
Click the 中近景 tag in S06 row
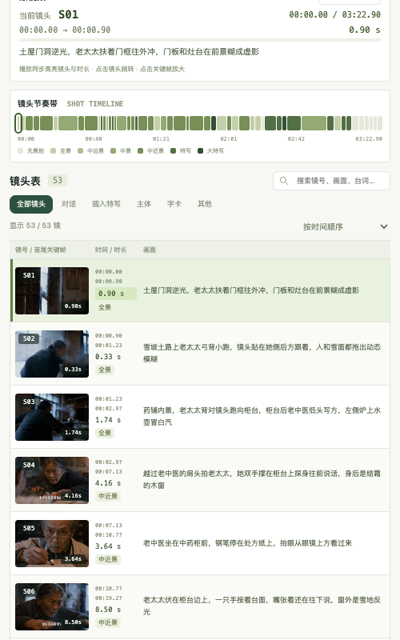click(x=108, y=623)
